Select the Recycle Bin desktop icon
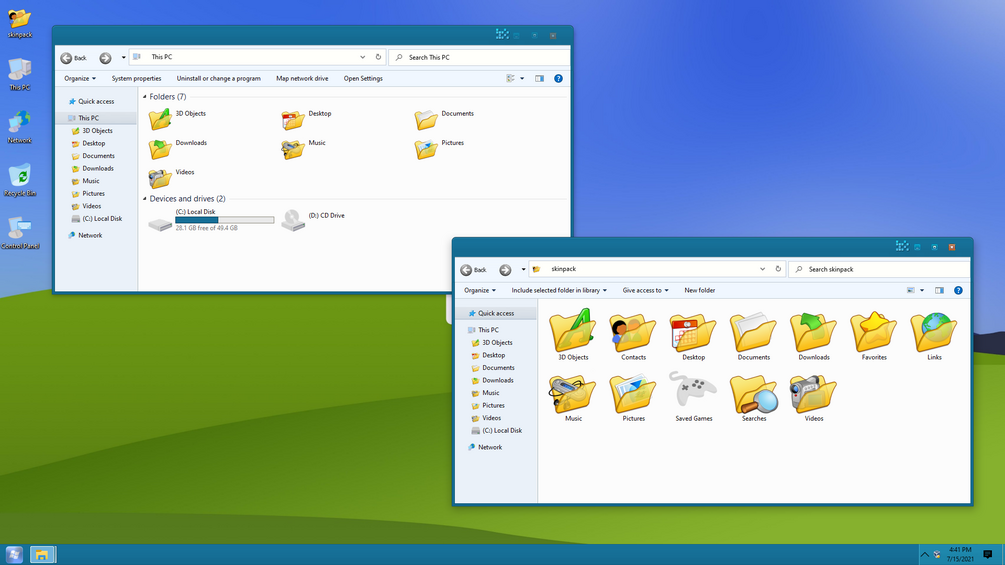Image resolution: width=1005 pixels, height=565 pixels. coord(19,180)
